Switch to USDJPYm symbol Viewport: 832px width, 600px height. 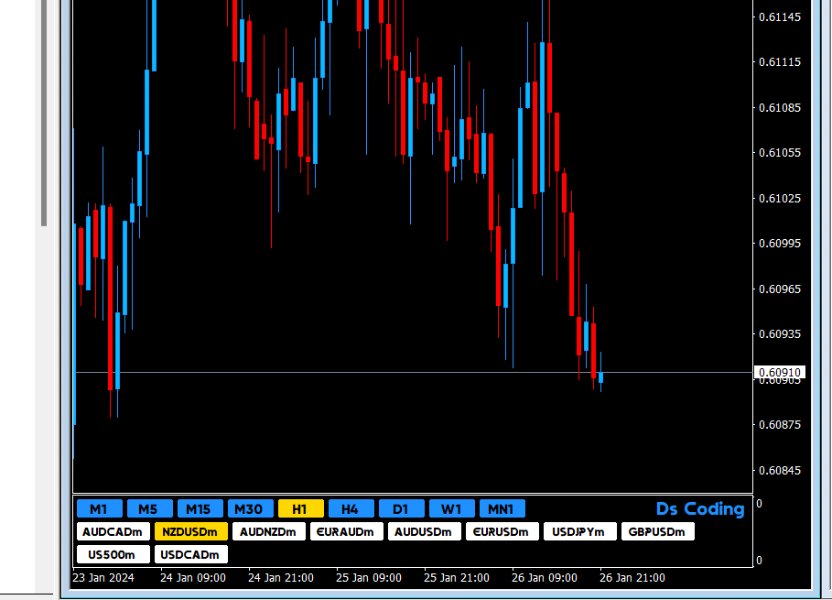[580, 532]
